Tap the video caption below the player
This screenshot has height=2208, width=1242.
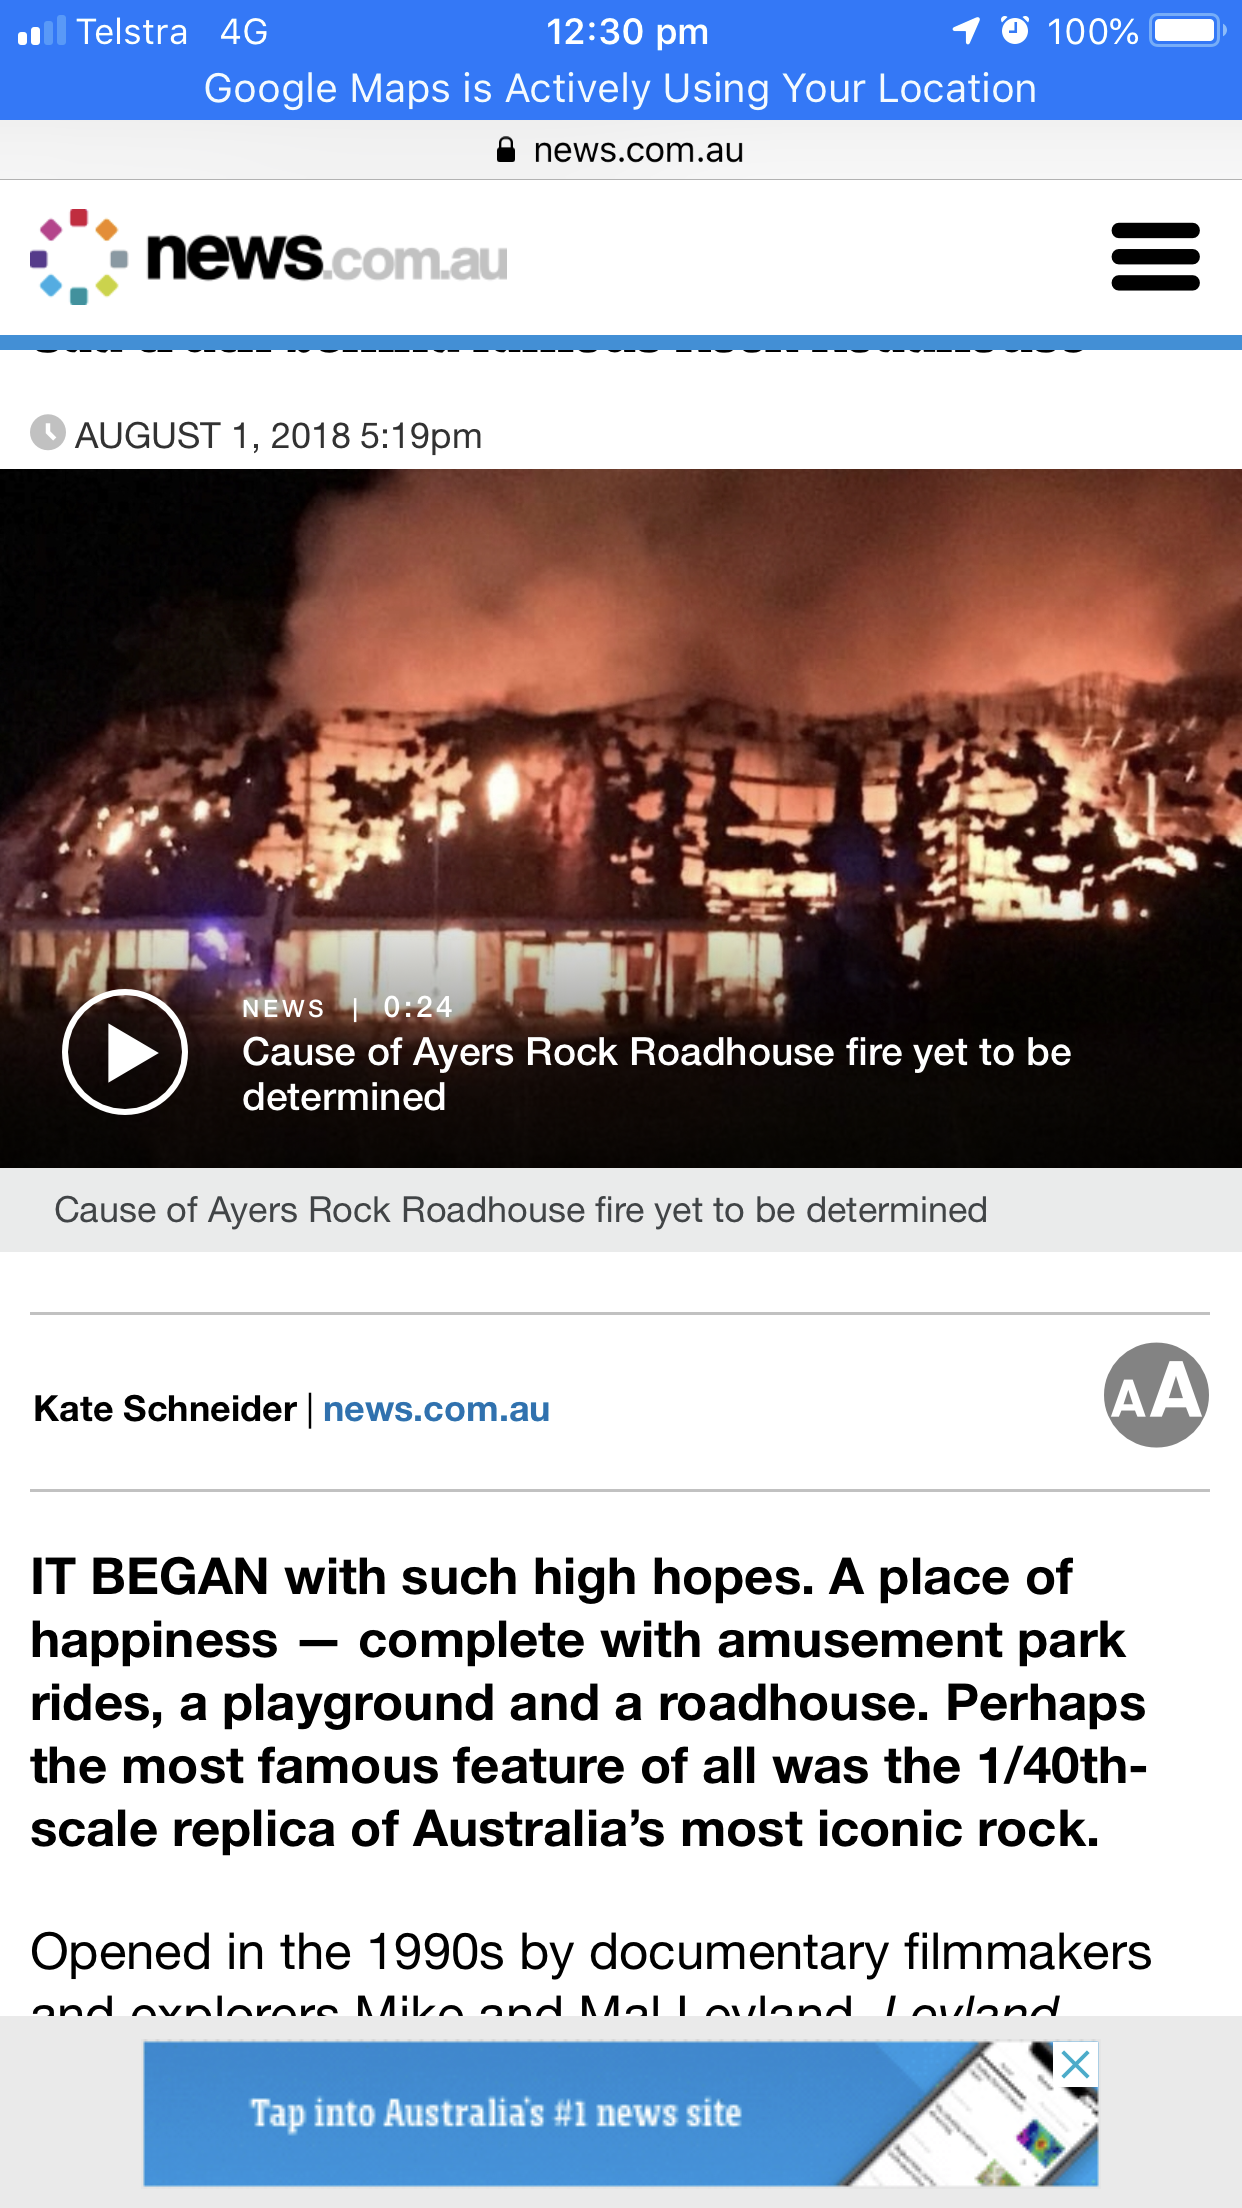[521, 1210]
